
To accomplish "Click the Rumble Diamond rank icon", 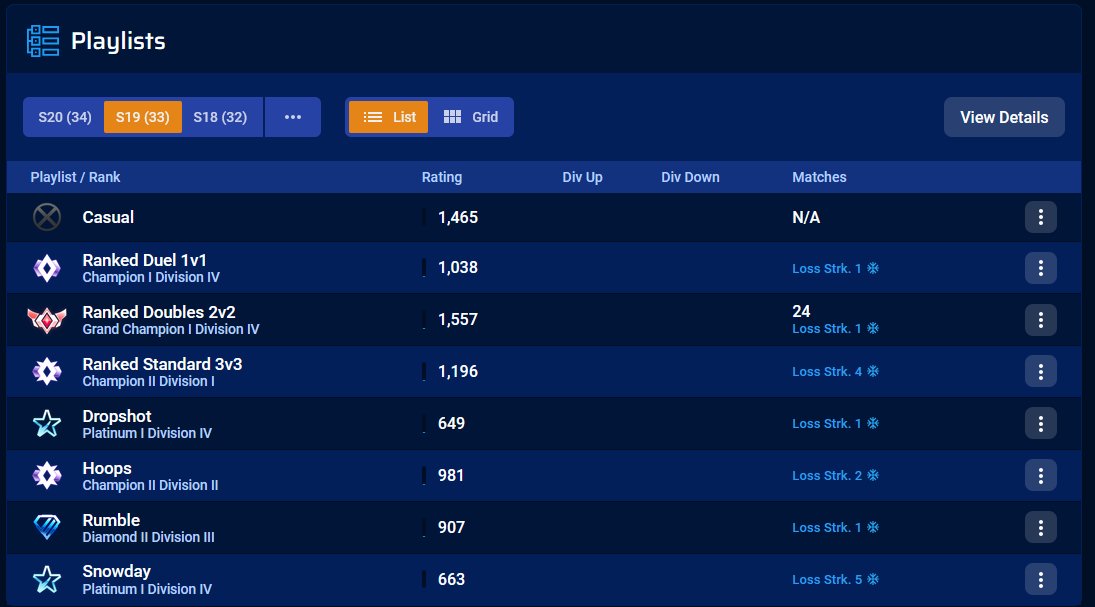I will [x=47, y=527].
